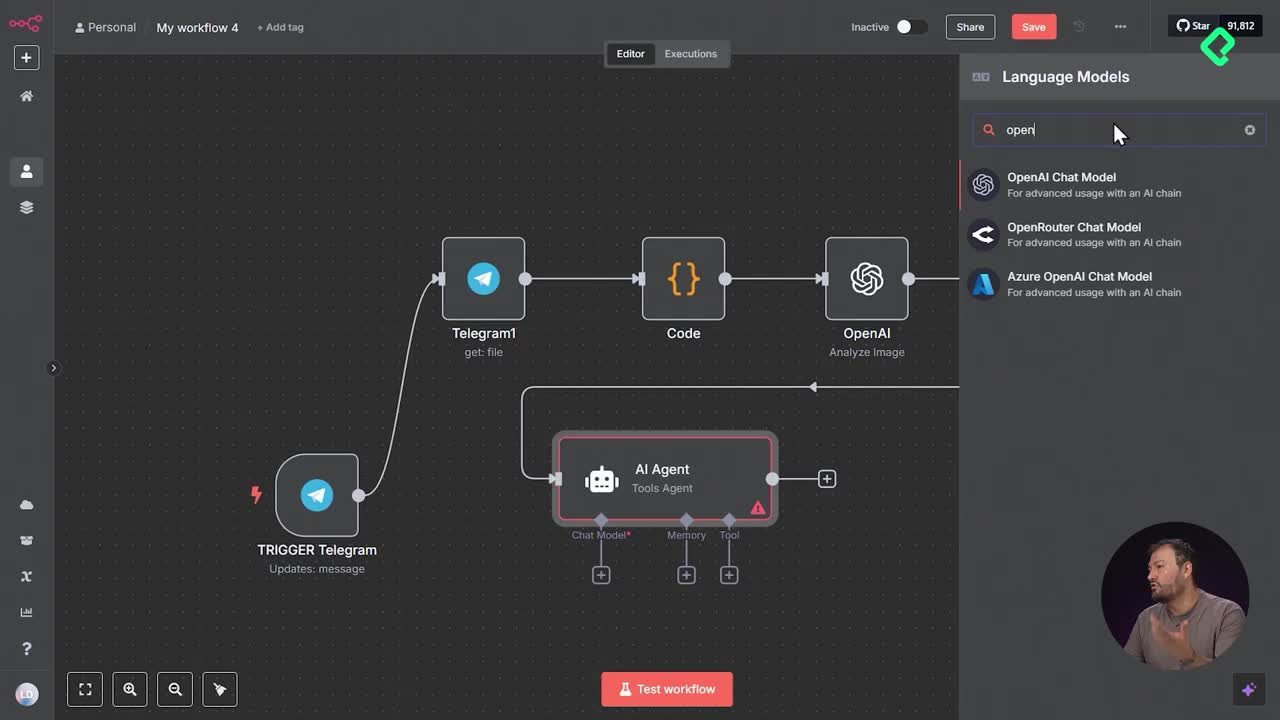Viewport: 1280px width, 720px height.
Task: Open the OpenAI Analyze Image node
Action: (866, 279)
